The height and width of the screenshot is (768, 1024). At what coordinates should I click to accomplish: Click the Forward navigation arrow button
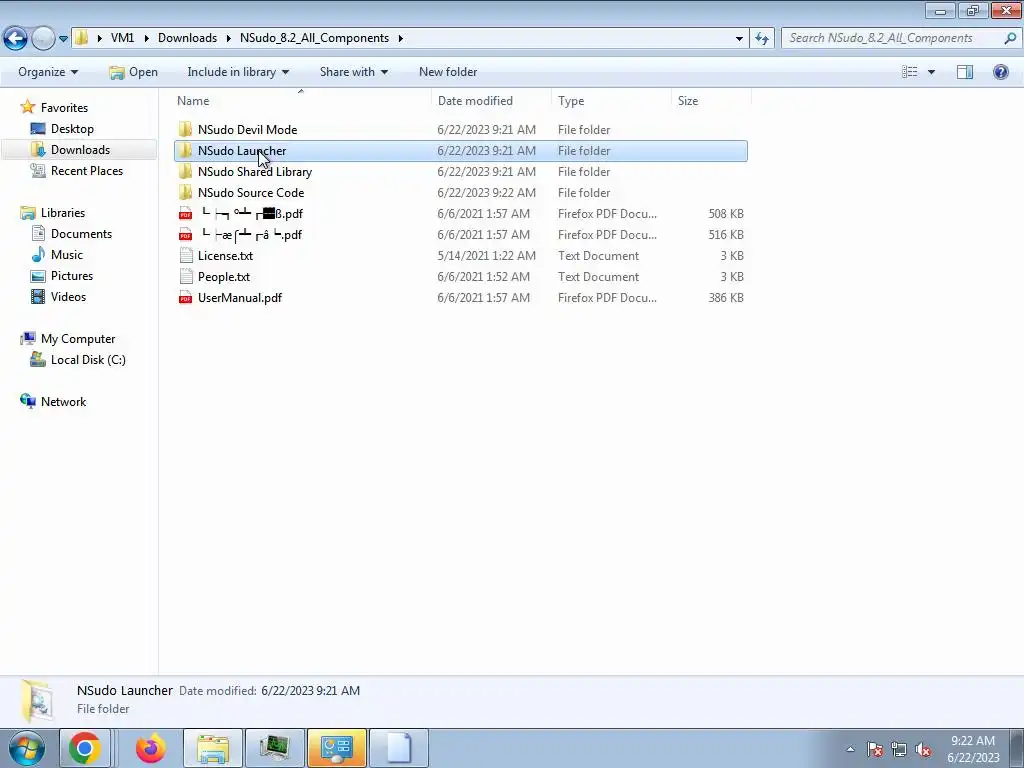(x=43, y=38)
